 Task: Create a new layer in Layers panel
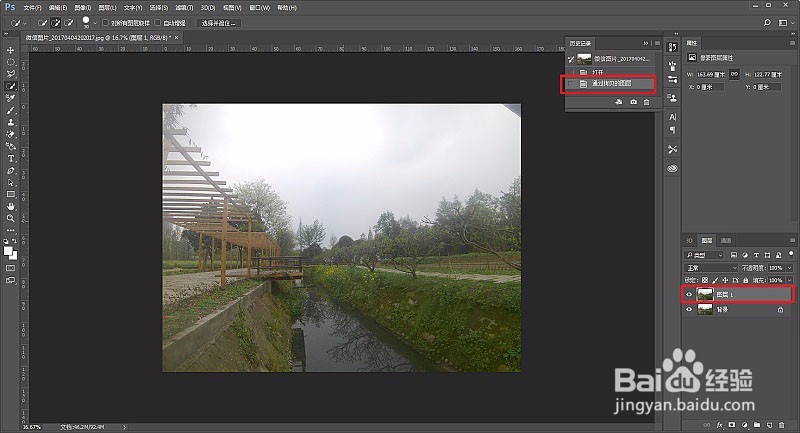[x=769, y=425]
